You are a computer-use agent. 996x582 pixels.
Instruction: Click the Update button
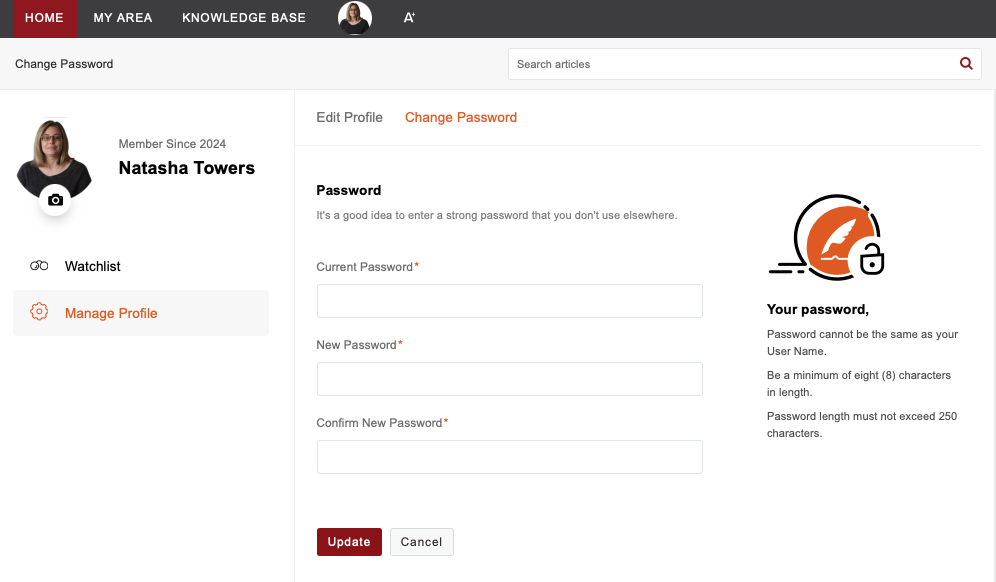point(349,542)
